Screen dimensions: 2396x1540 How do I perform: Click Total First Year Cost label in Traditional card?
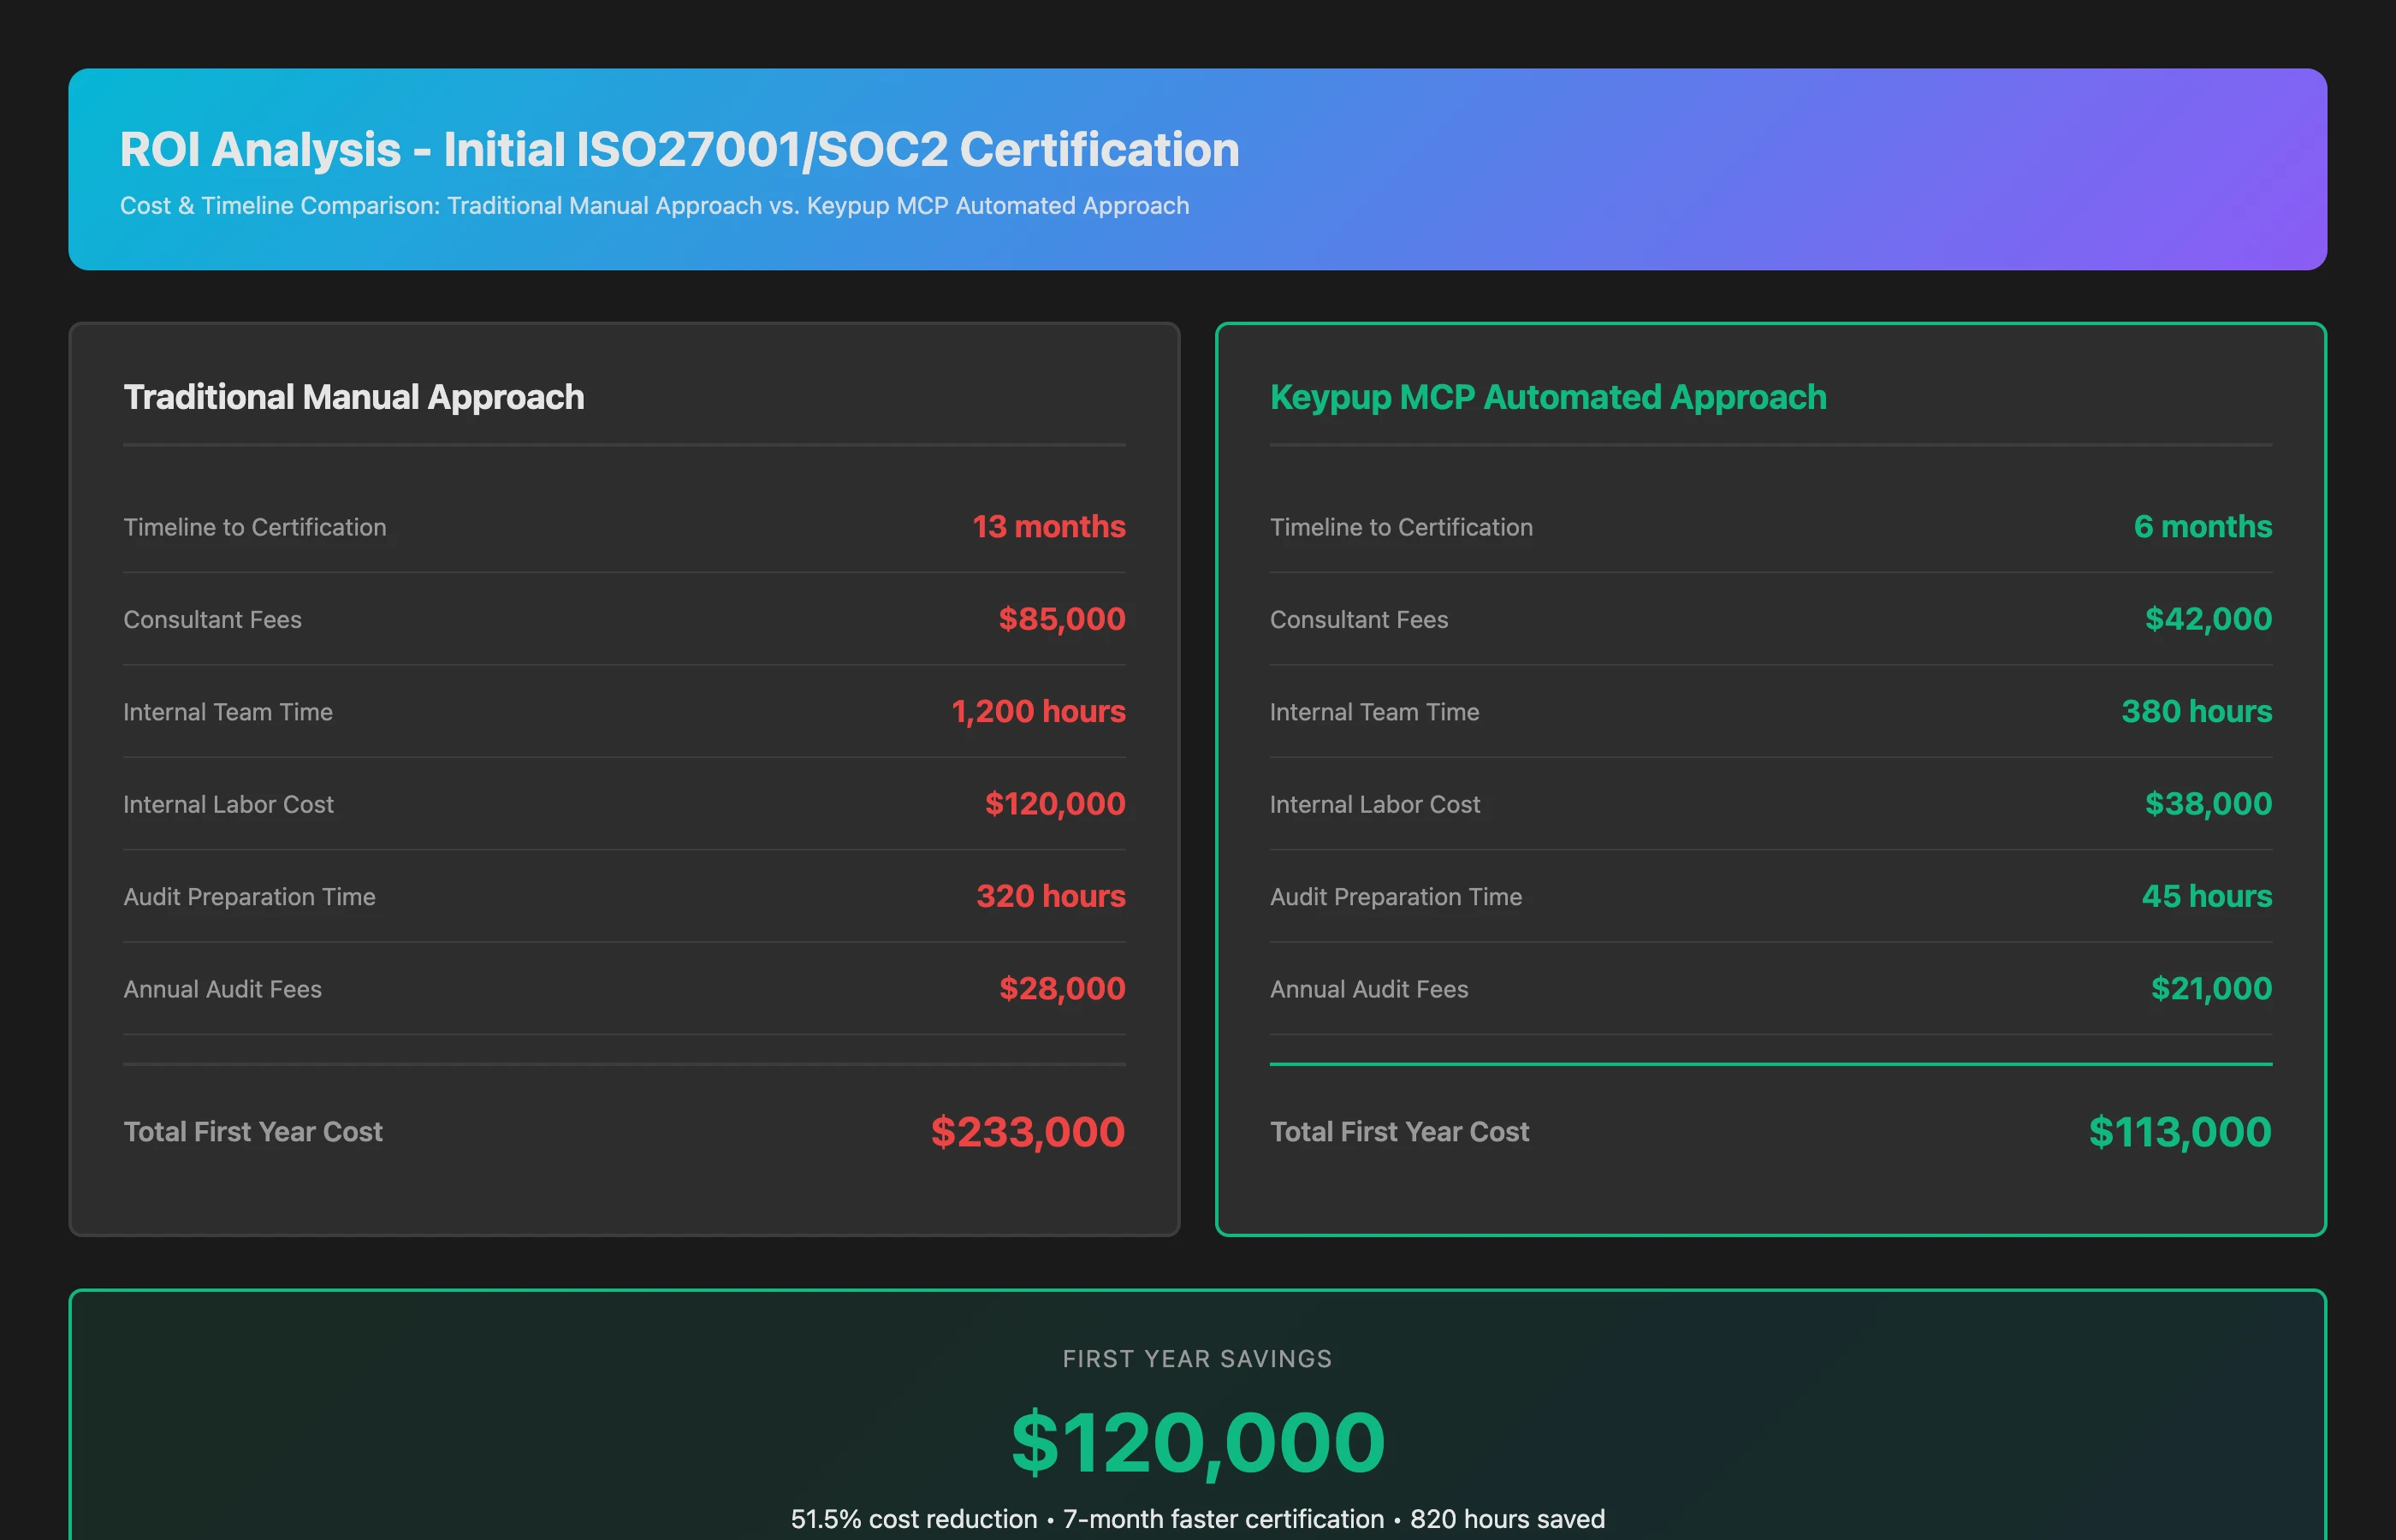click(252, 1132)
